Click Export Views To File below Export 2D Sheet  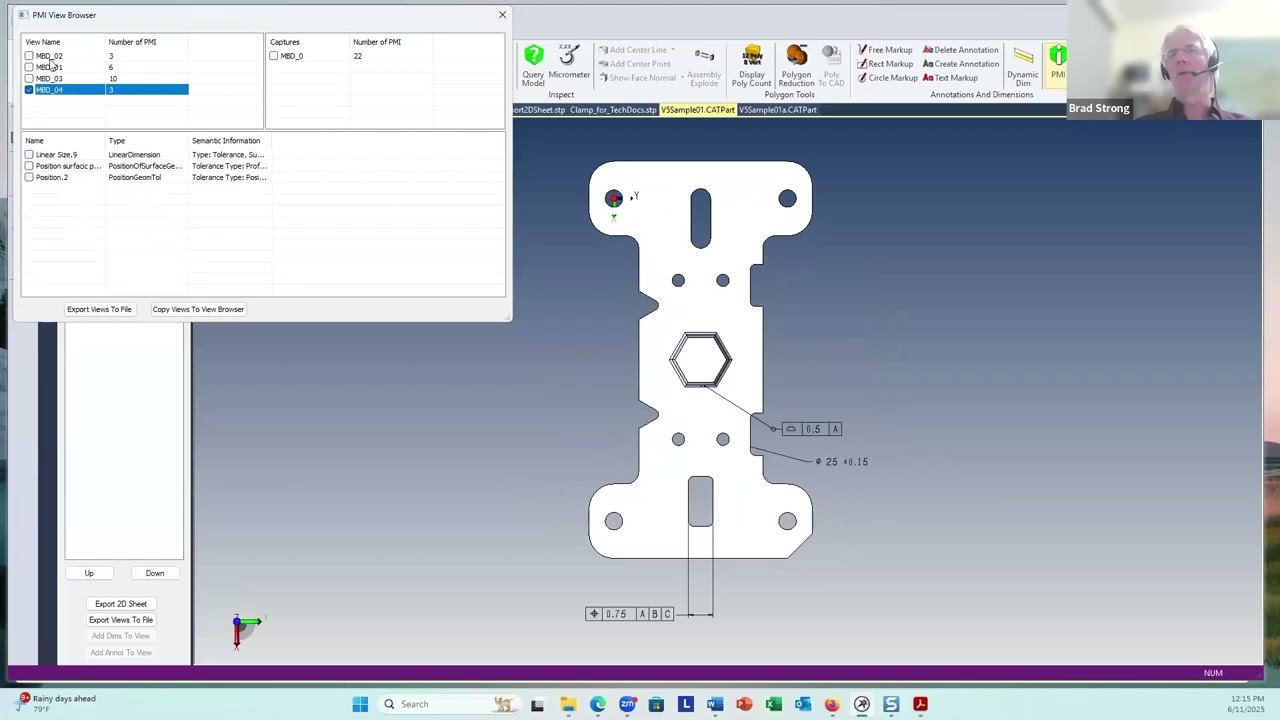(121, 620)
